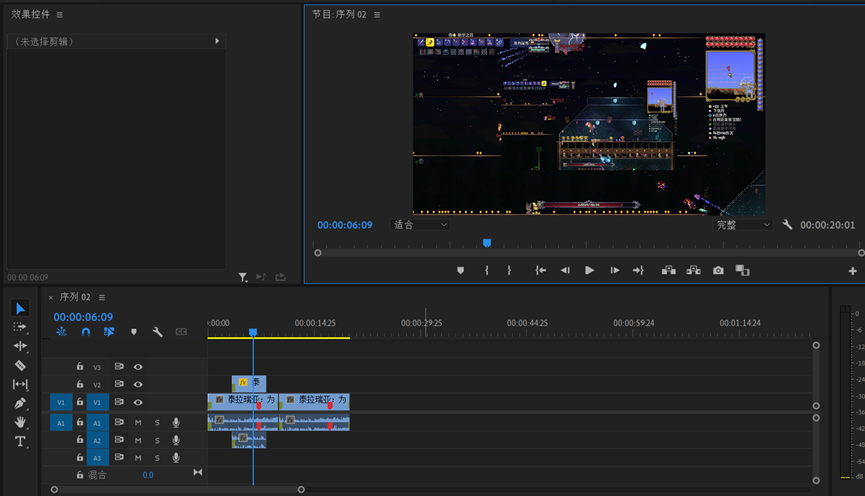Toggle snap magnet in the timeline

(x=86, y=332)
